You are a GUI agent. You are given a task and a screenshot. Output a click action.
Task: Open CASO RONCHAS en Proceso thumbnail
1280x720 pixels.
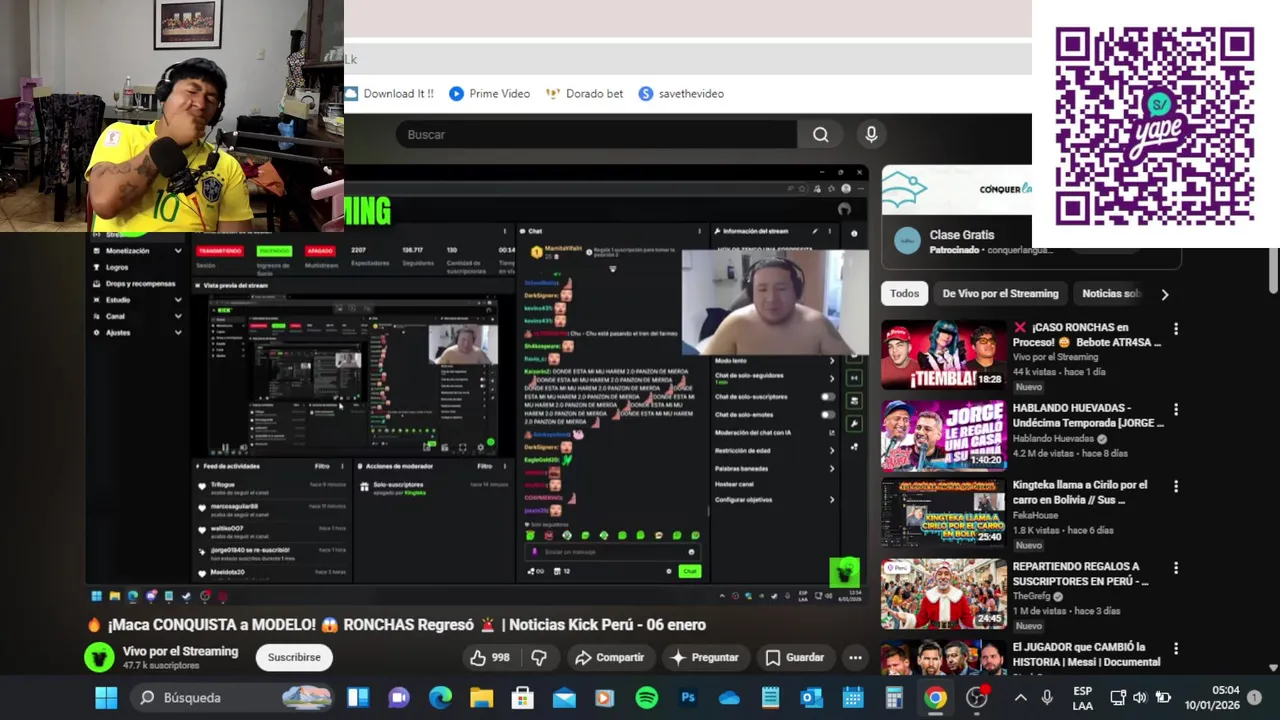(943, 354)
